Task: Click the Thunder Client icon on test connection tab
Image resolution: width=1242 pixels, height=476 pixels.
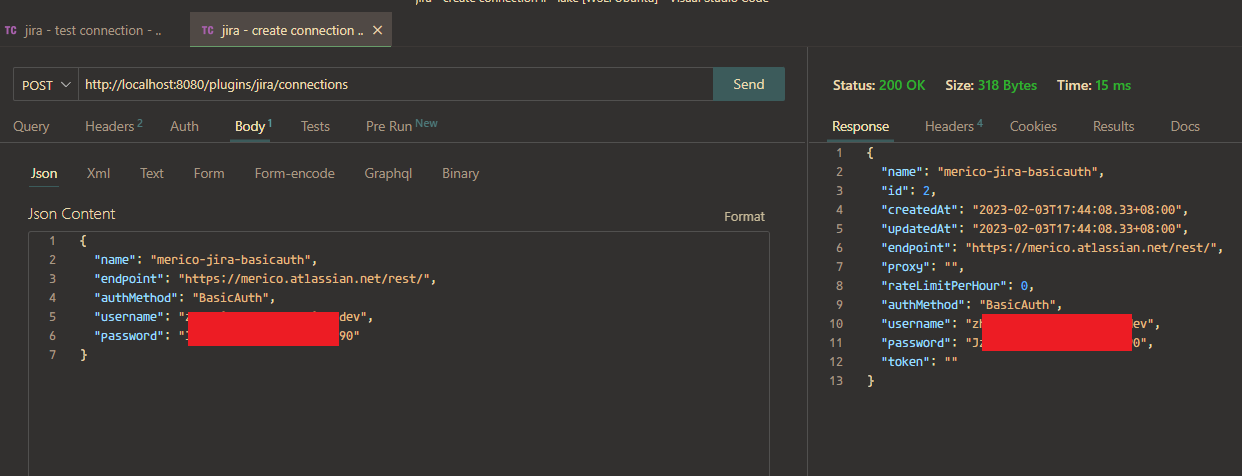Action: pos(10,30)
